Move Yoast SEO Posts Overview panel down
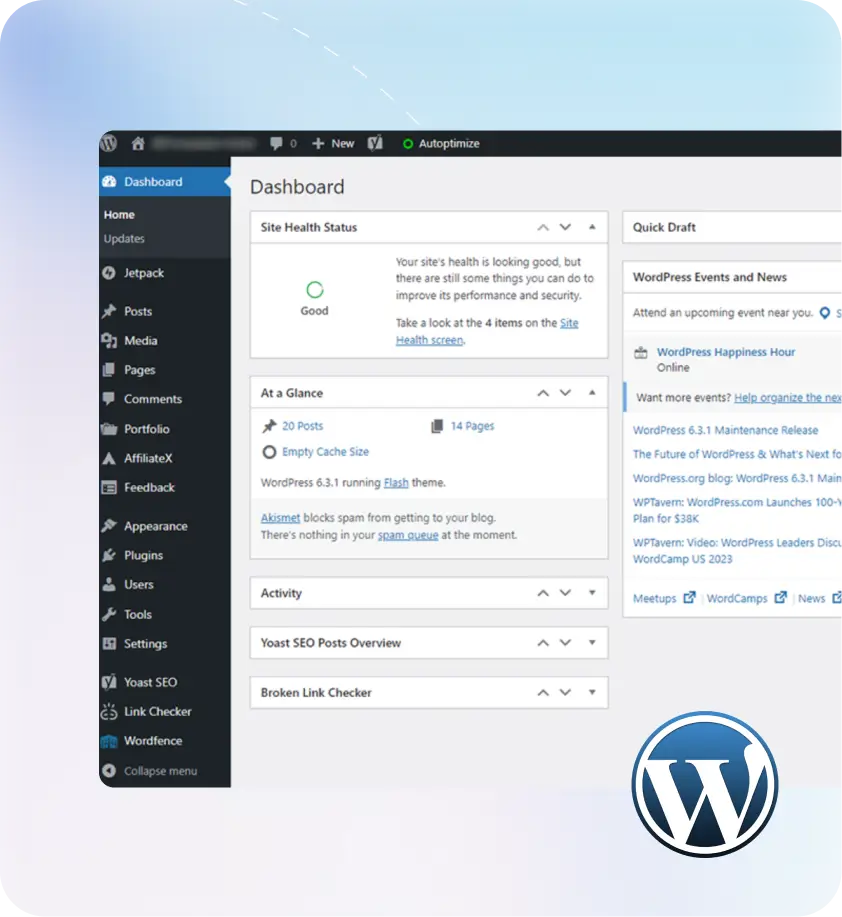 click(x=565, y=643)
